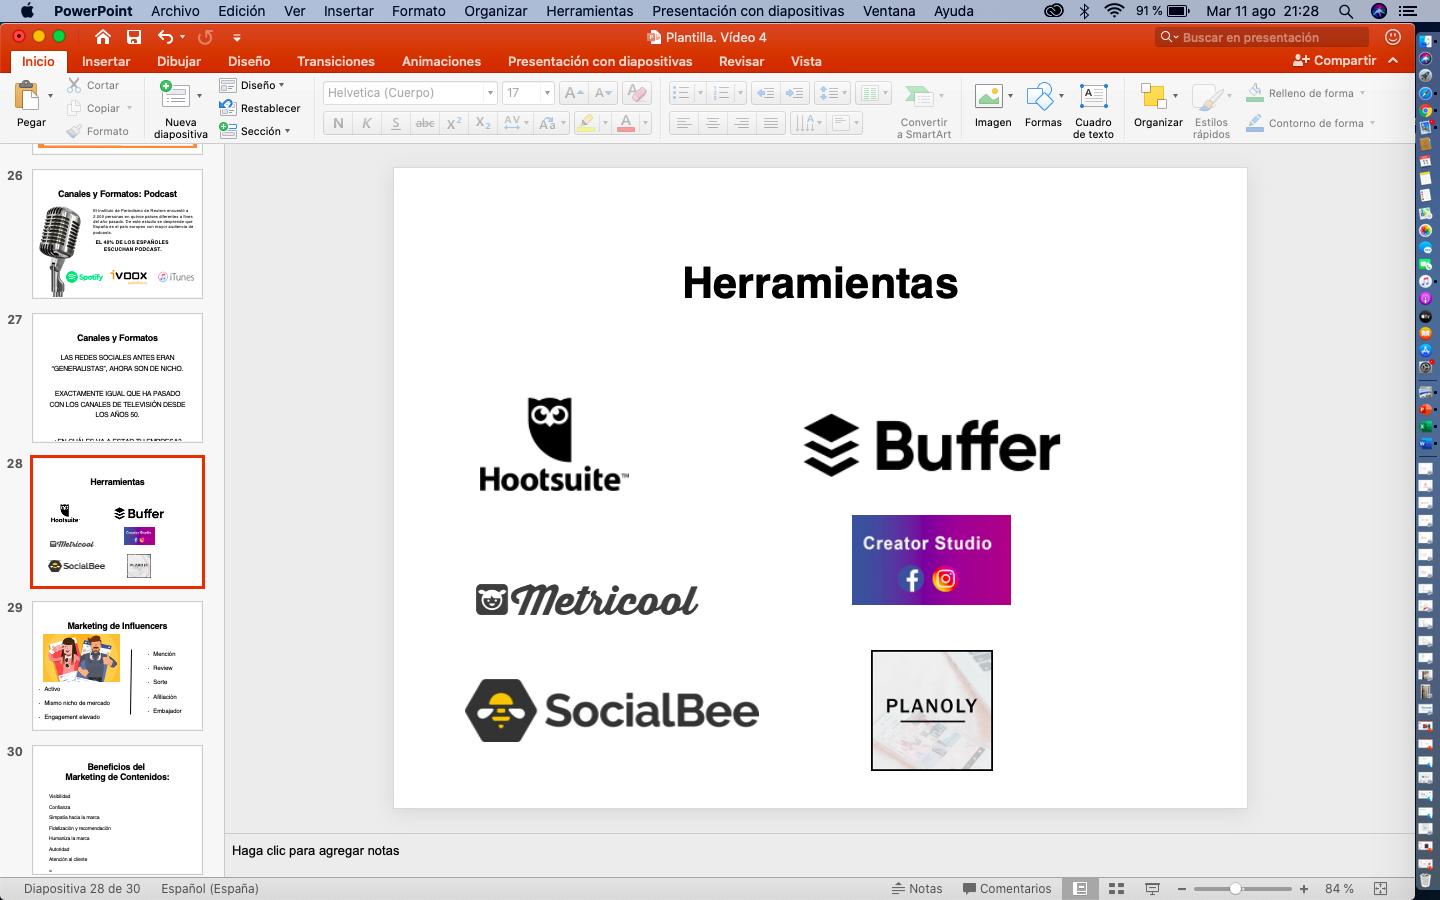Align text left
Screen dimensions: 1440x900
click(x=684, y=123)
